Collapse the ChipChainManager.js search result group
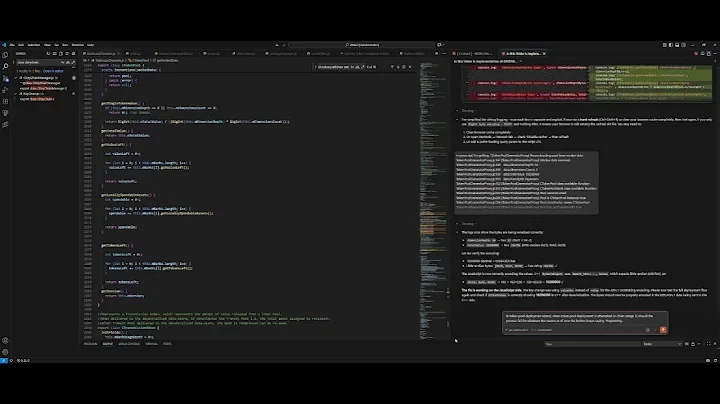720x404 pixels. (16, 78)
